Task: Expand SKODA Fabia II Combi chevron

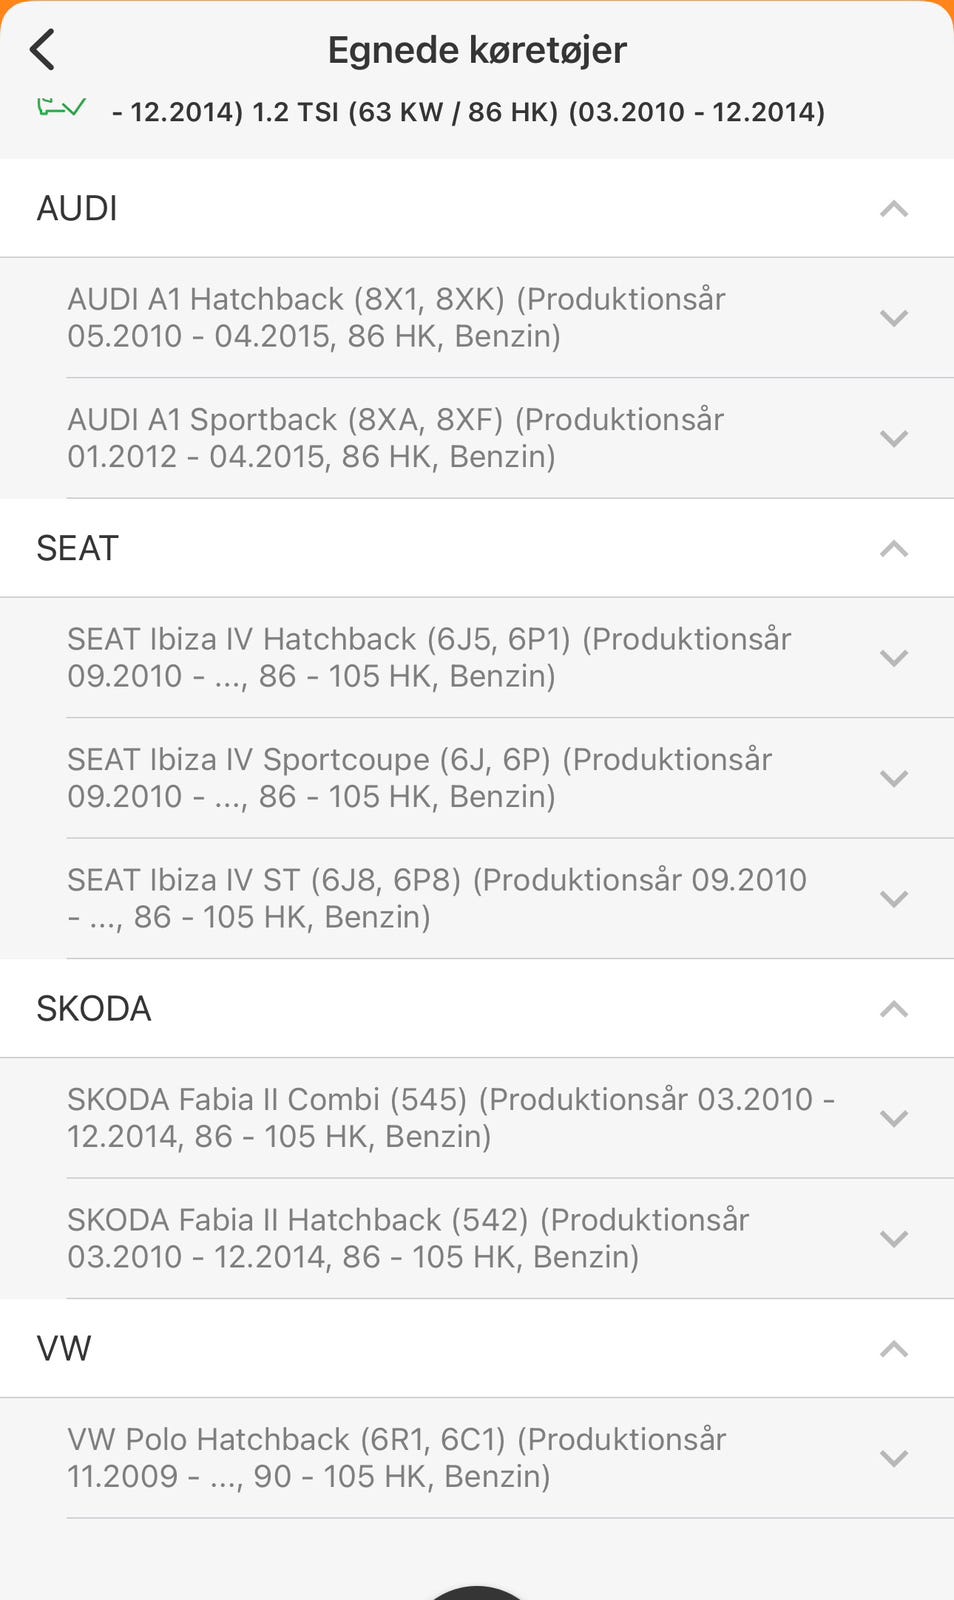Action: (893, 1118)
